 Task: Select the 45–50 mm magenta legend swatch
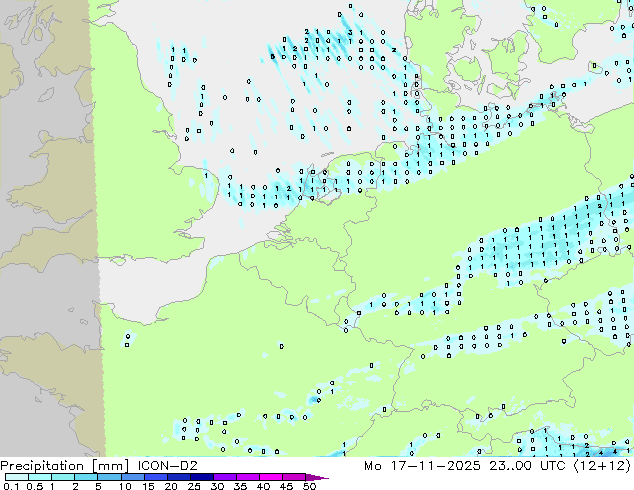[294, 477]
